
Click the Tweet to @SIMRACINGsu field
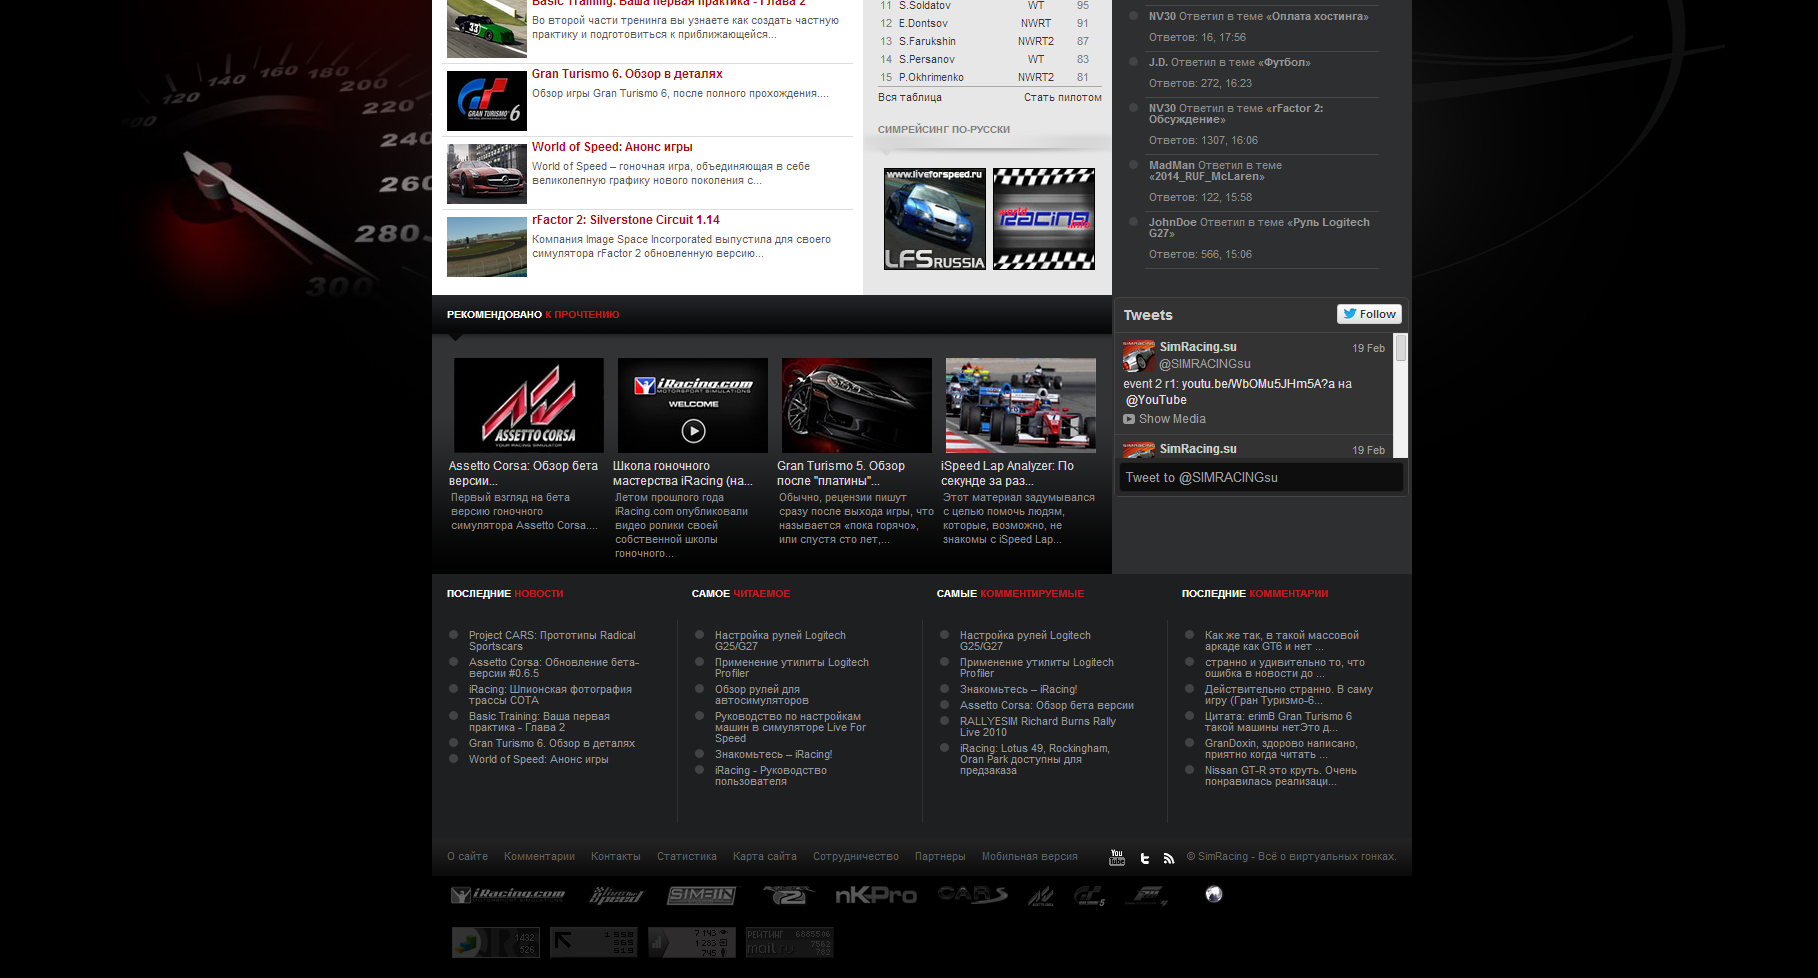1260,478
